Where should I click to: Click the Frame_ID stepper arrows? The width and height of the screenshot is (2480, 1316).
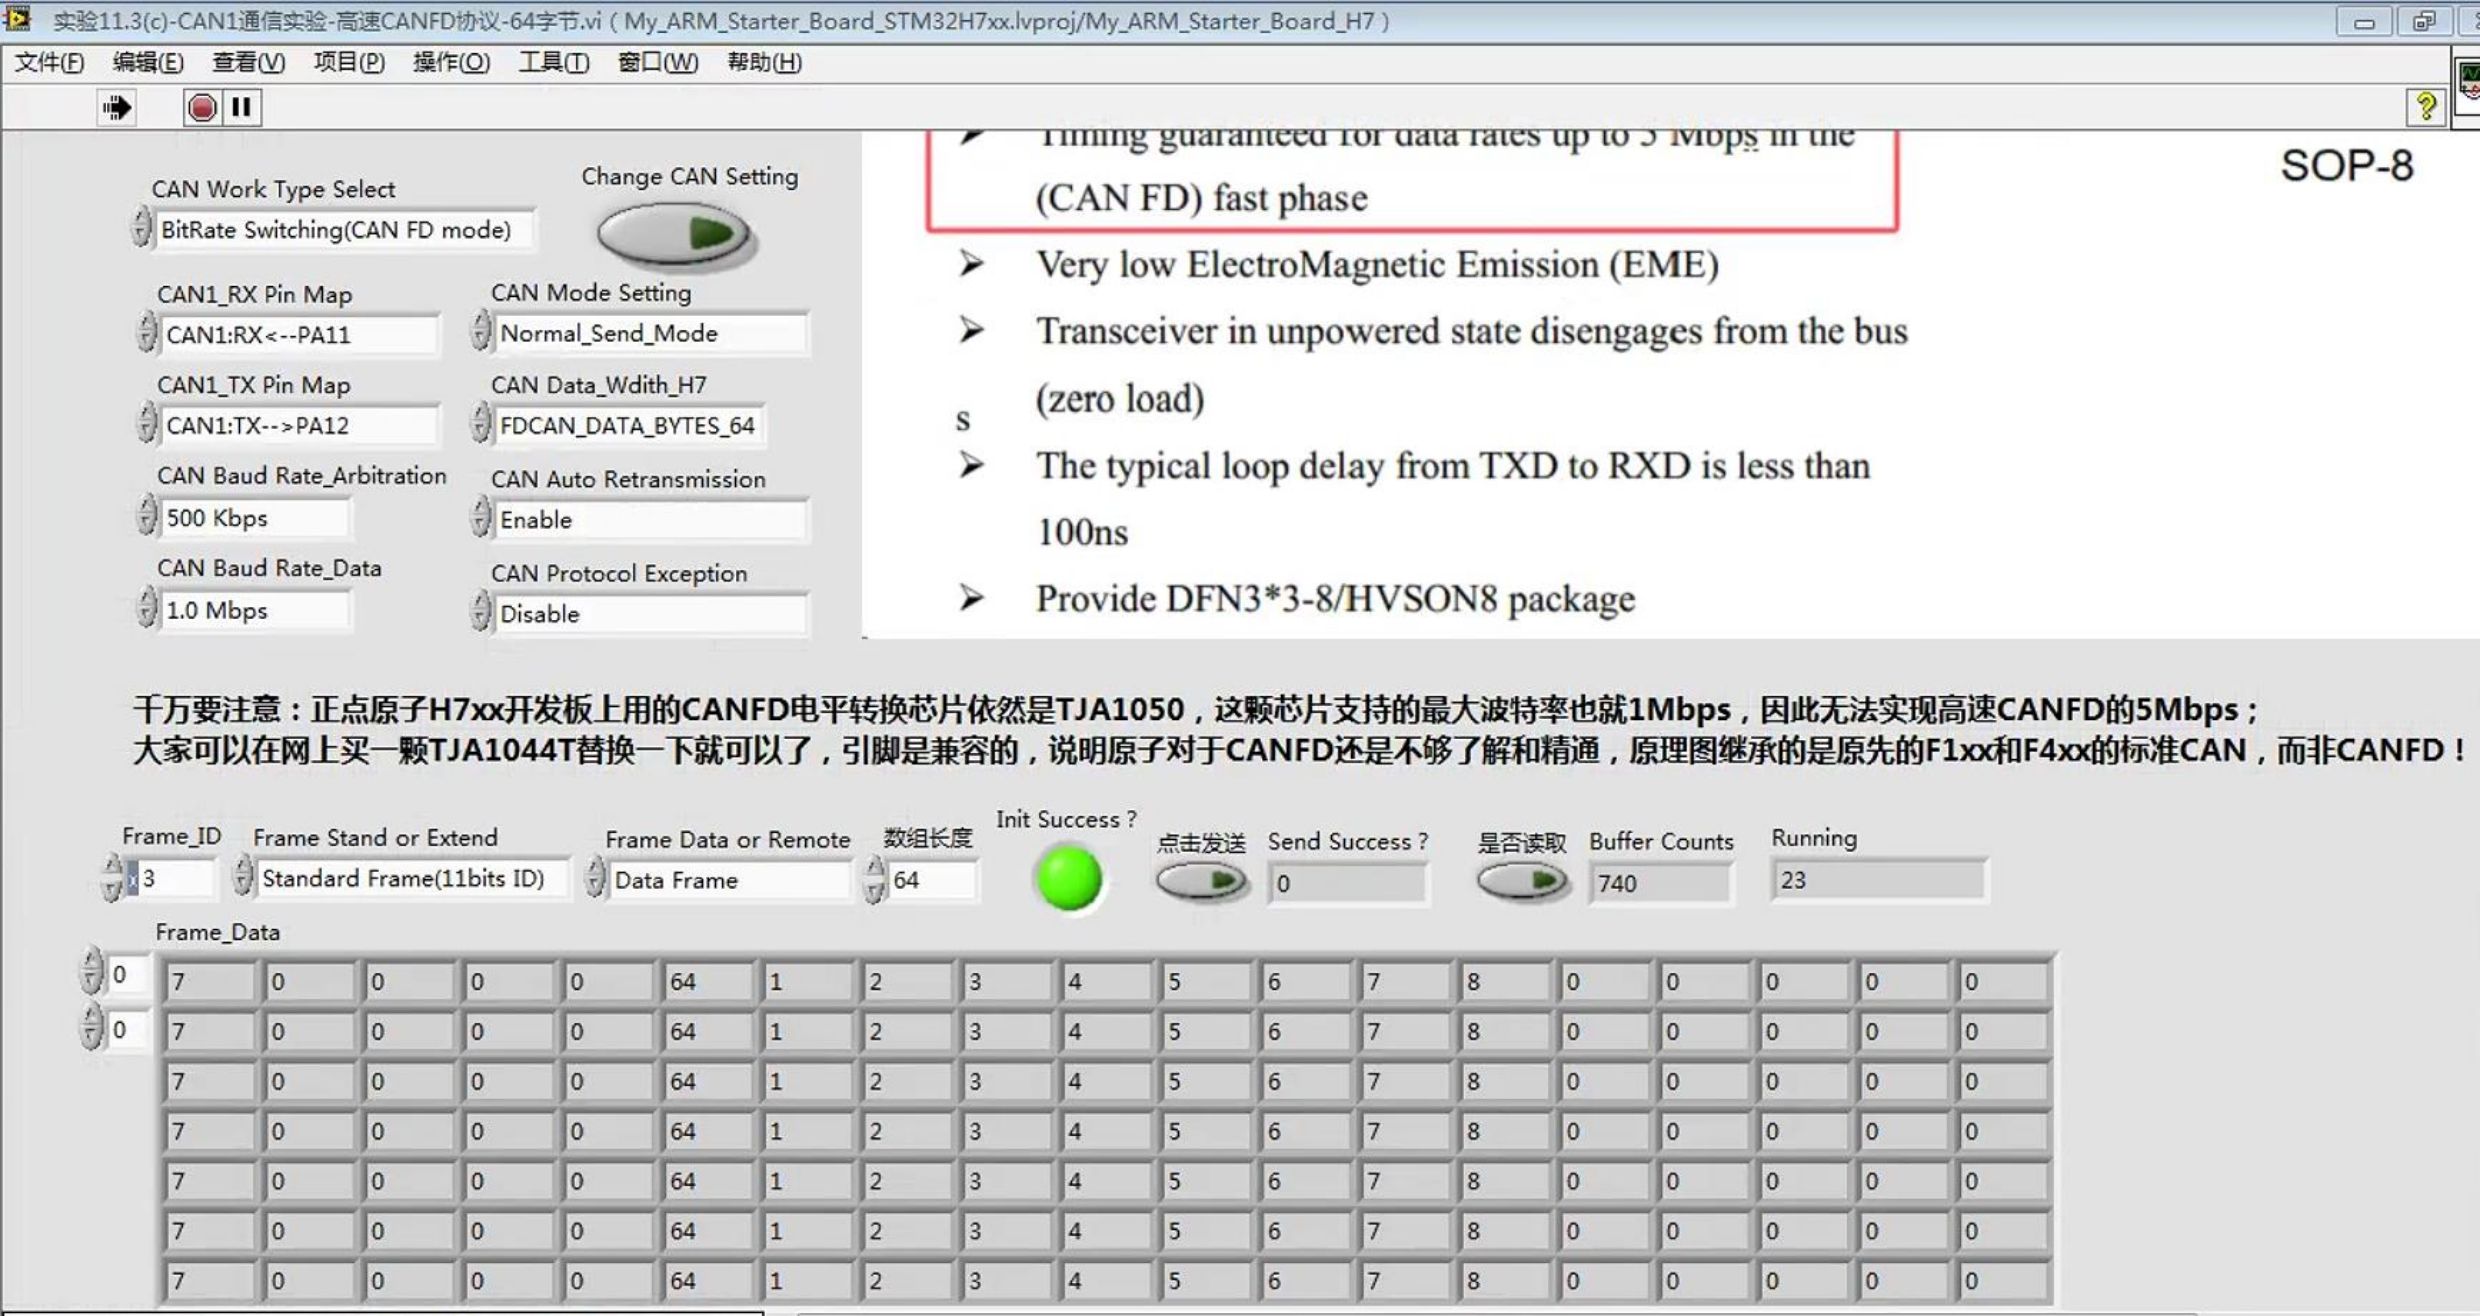tap(112, 878)
